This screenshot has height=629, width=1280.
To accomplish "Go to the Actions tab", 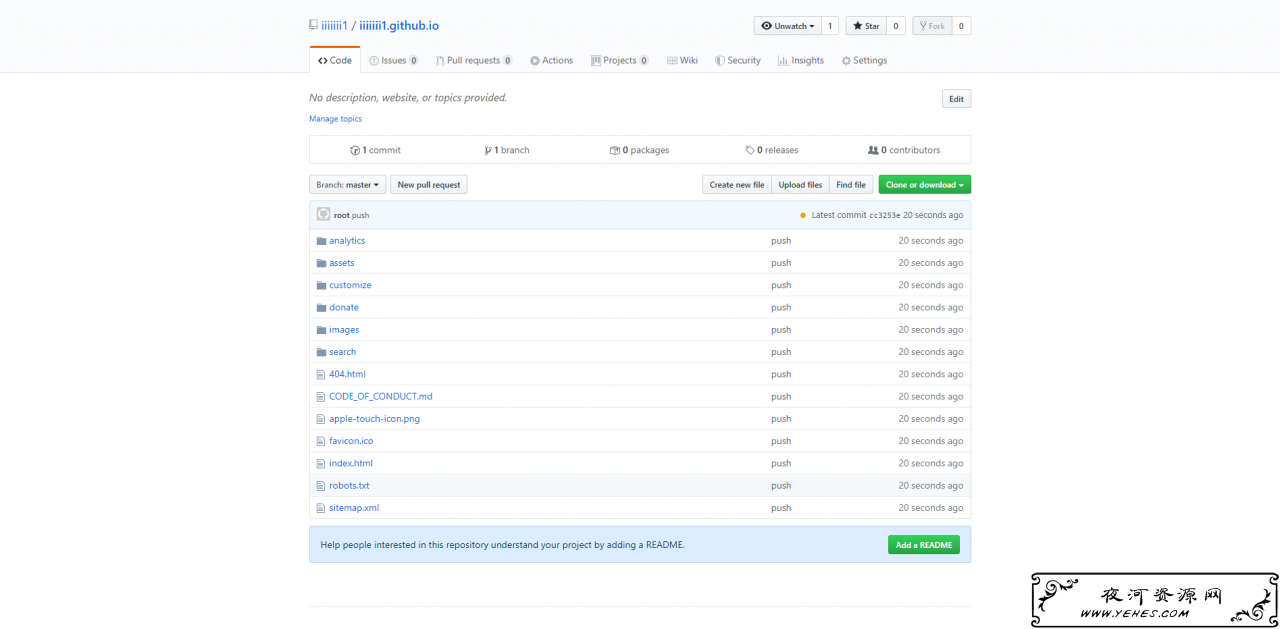I will pos(552,60).
